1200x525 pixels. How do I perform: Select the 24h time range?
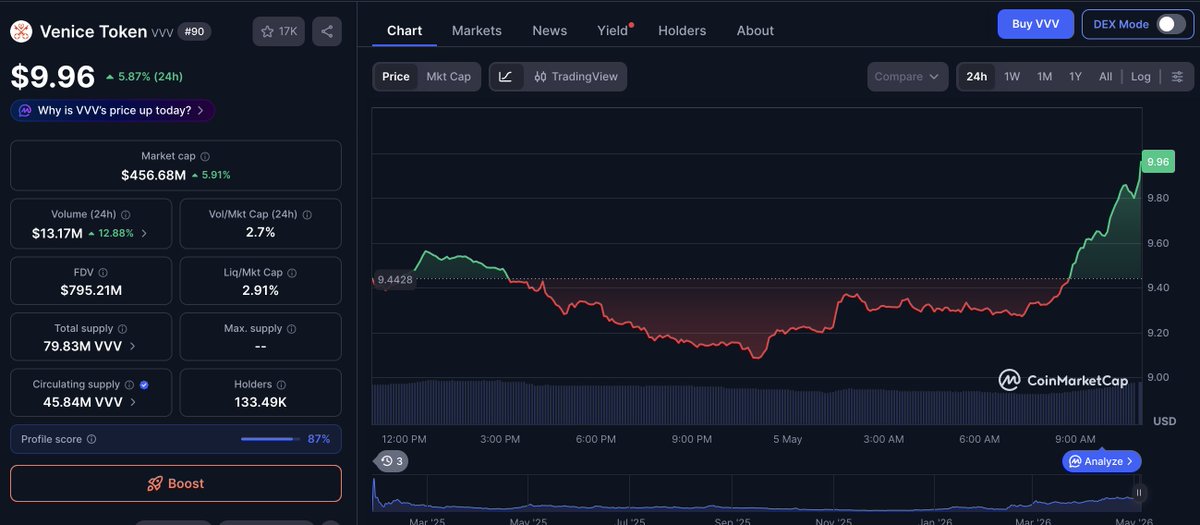click(977, 77)
